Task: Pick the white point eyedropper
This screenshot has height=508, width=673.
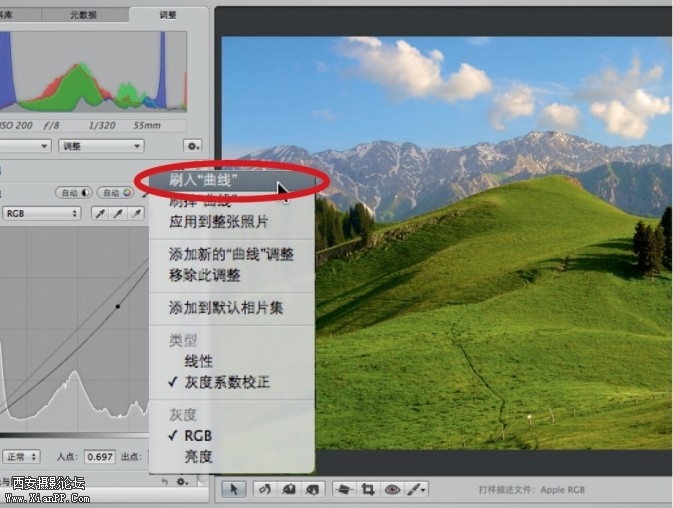Action: (x=138, y=213)
